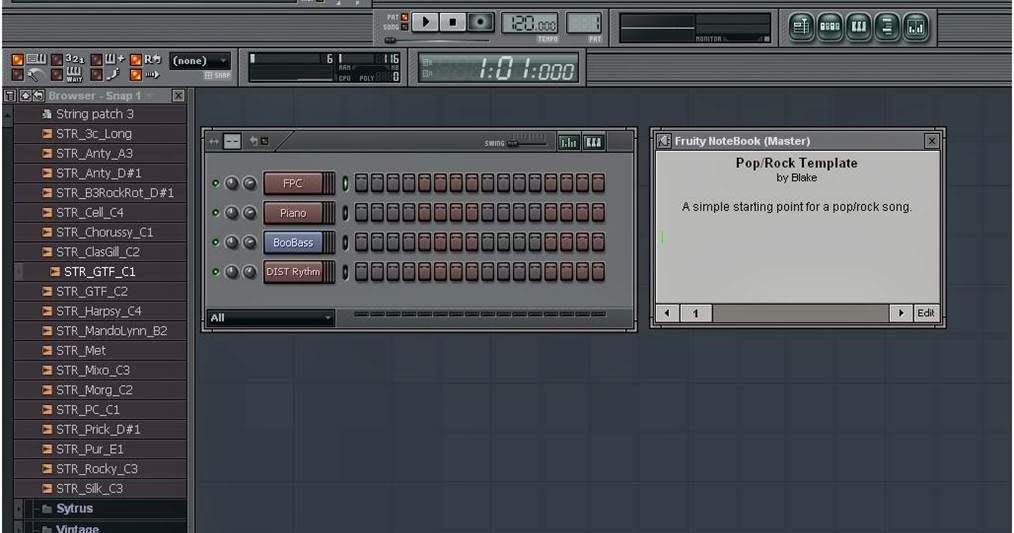
Task: Click the tempo display showing 120
Action: click(530, 24)
